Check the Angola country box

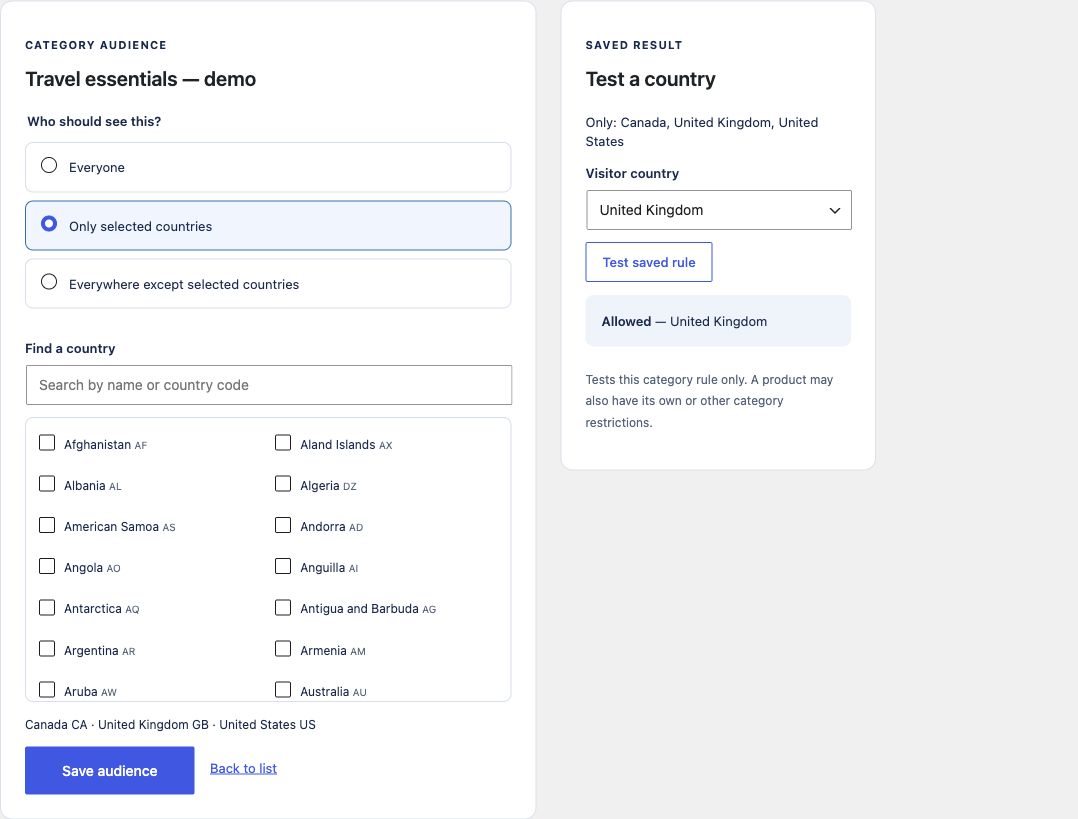point(47,566)
